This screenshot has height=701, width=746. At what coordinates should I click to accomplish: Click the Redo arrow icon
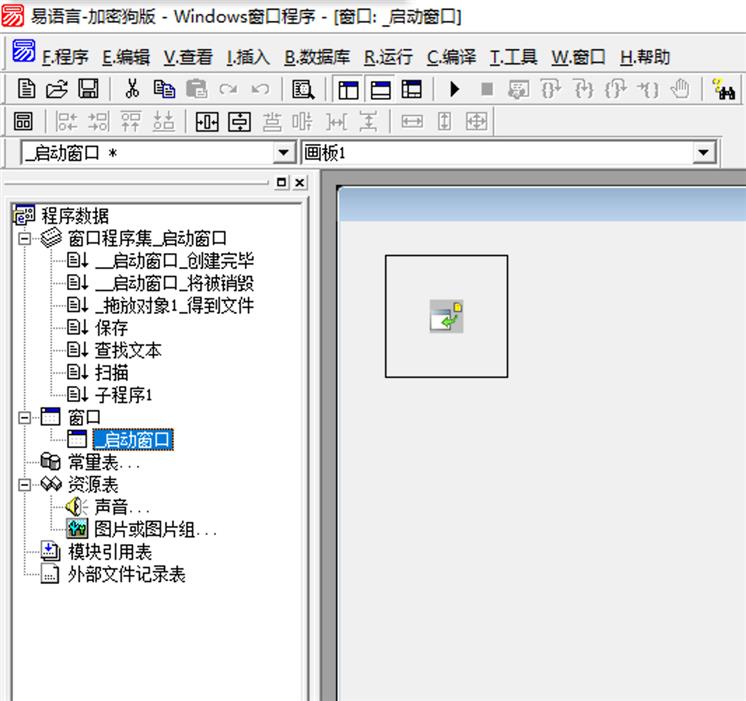point(228,89)
